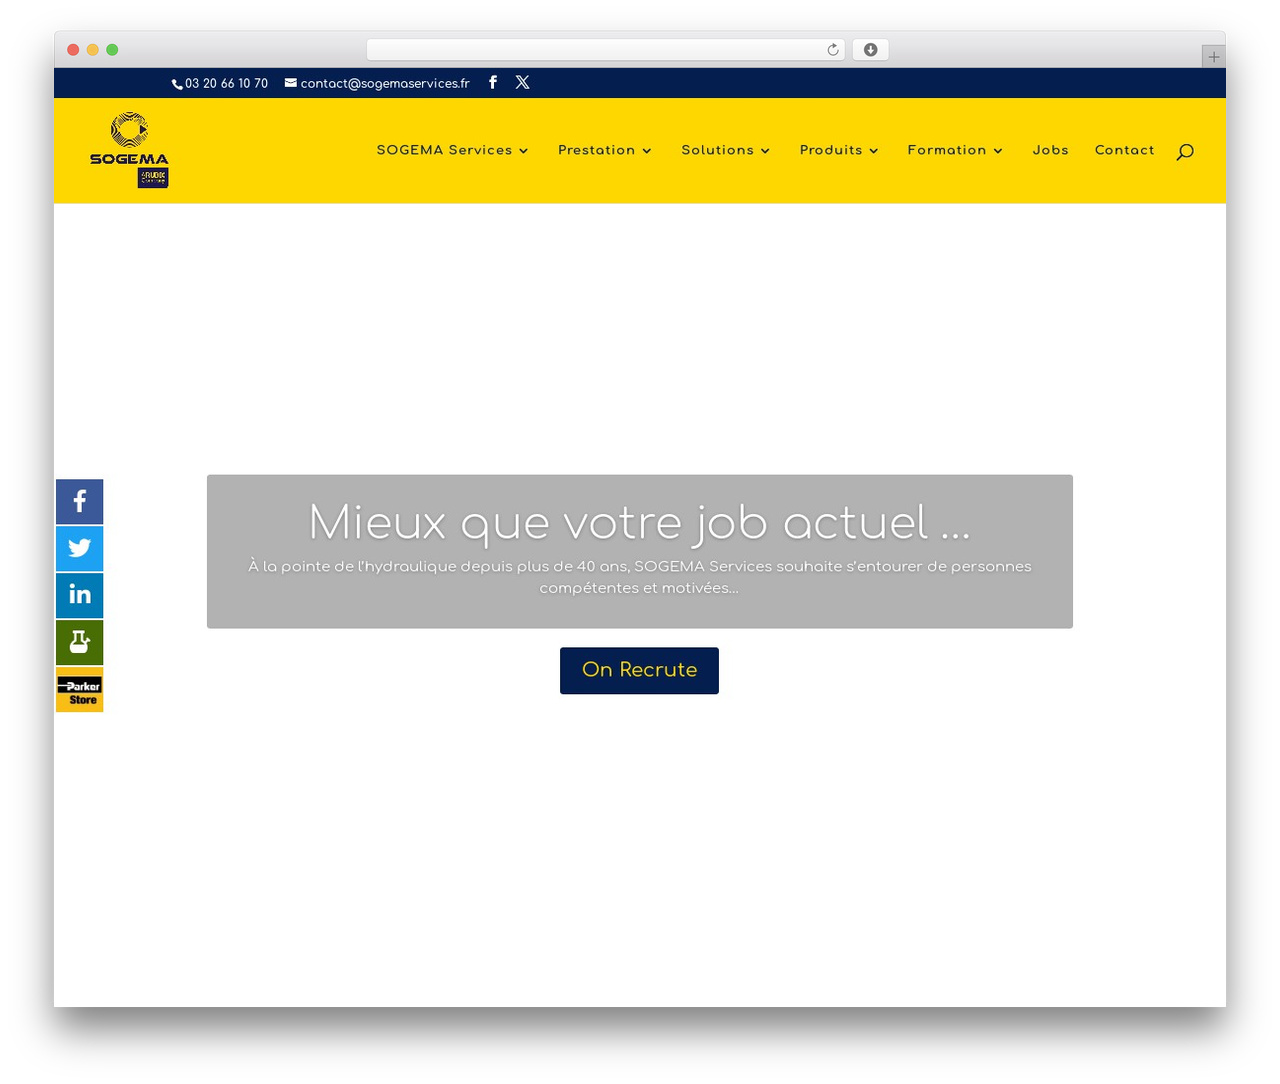
Task: Click the SOGEMA logo
Action: pyautogui.click(x=129, y=150)
